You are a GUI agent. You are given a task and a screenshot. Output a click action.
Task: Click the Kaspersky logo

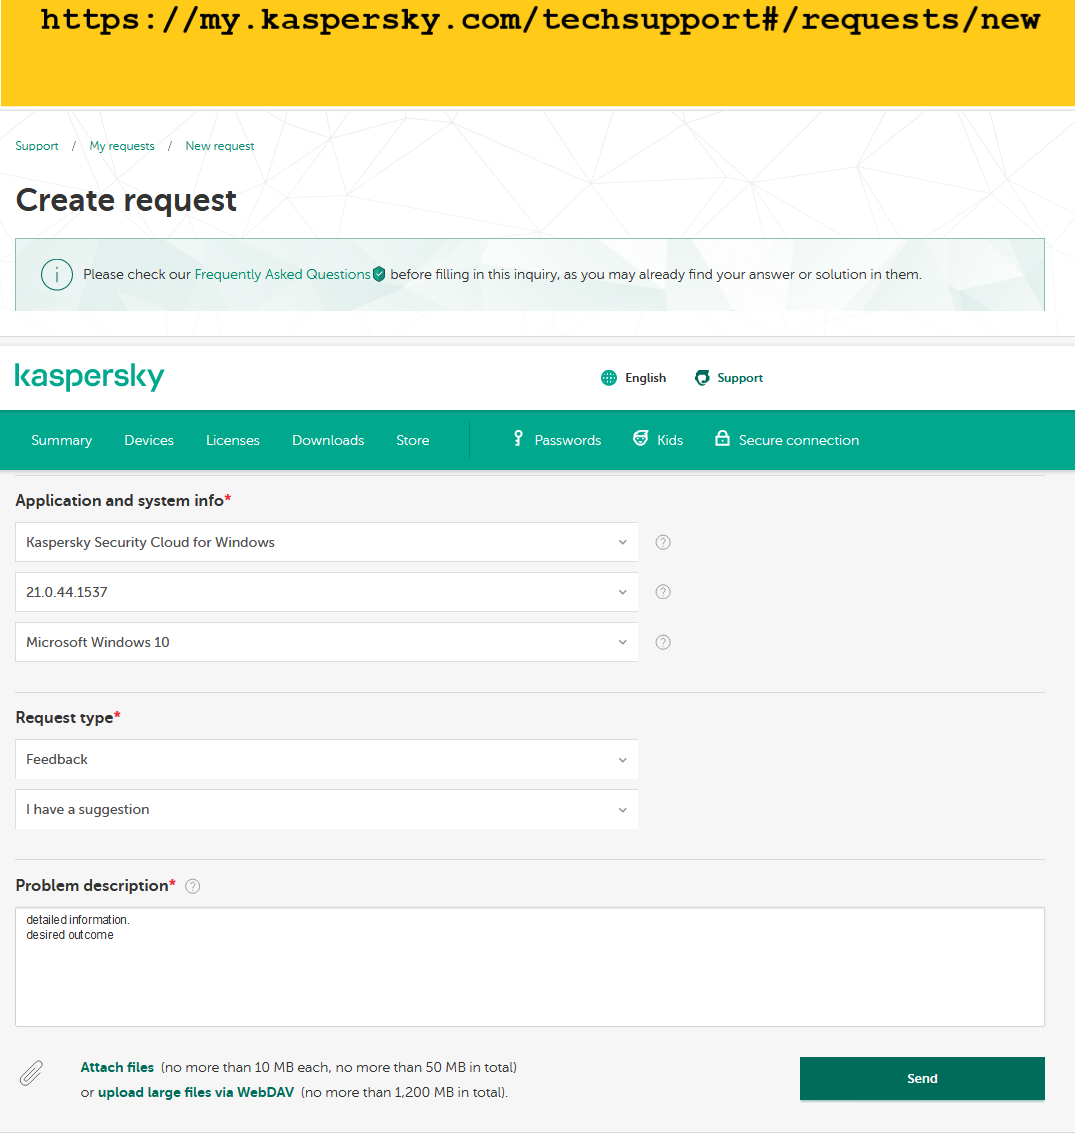tap(89, 377)
